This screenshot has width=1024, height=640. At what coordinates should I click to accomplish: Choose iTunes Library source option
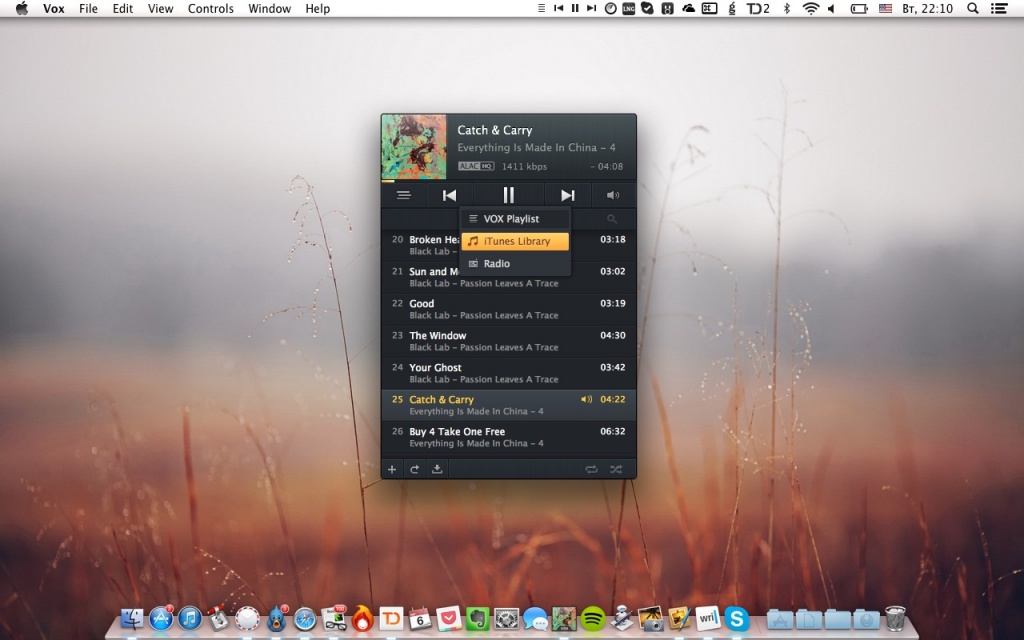[515, 241]
